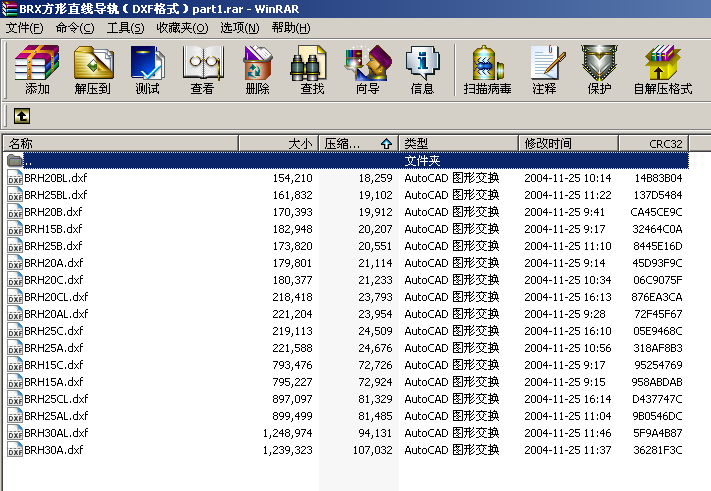The height and width of the screenshot is (491, 711).
Task: Select file BRH25A.dxf
Action: [54, 348]
